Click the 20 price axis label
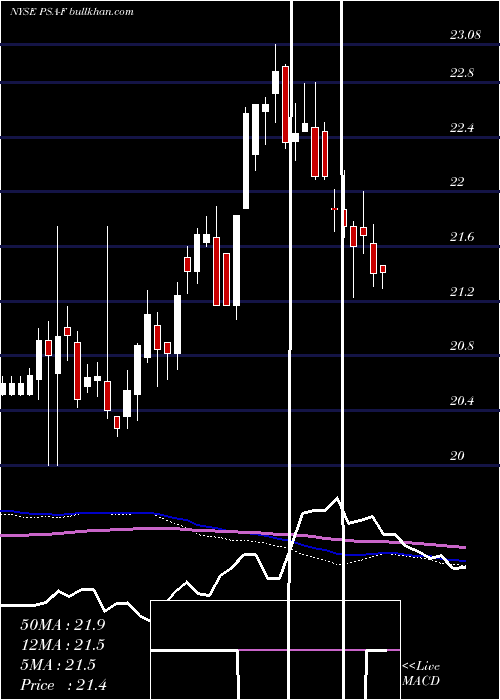The width and height of the screenshot is (500, 700). click(x=457, y=456)
